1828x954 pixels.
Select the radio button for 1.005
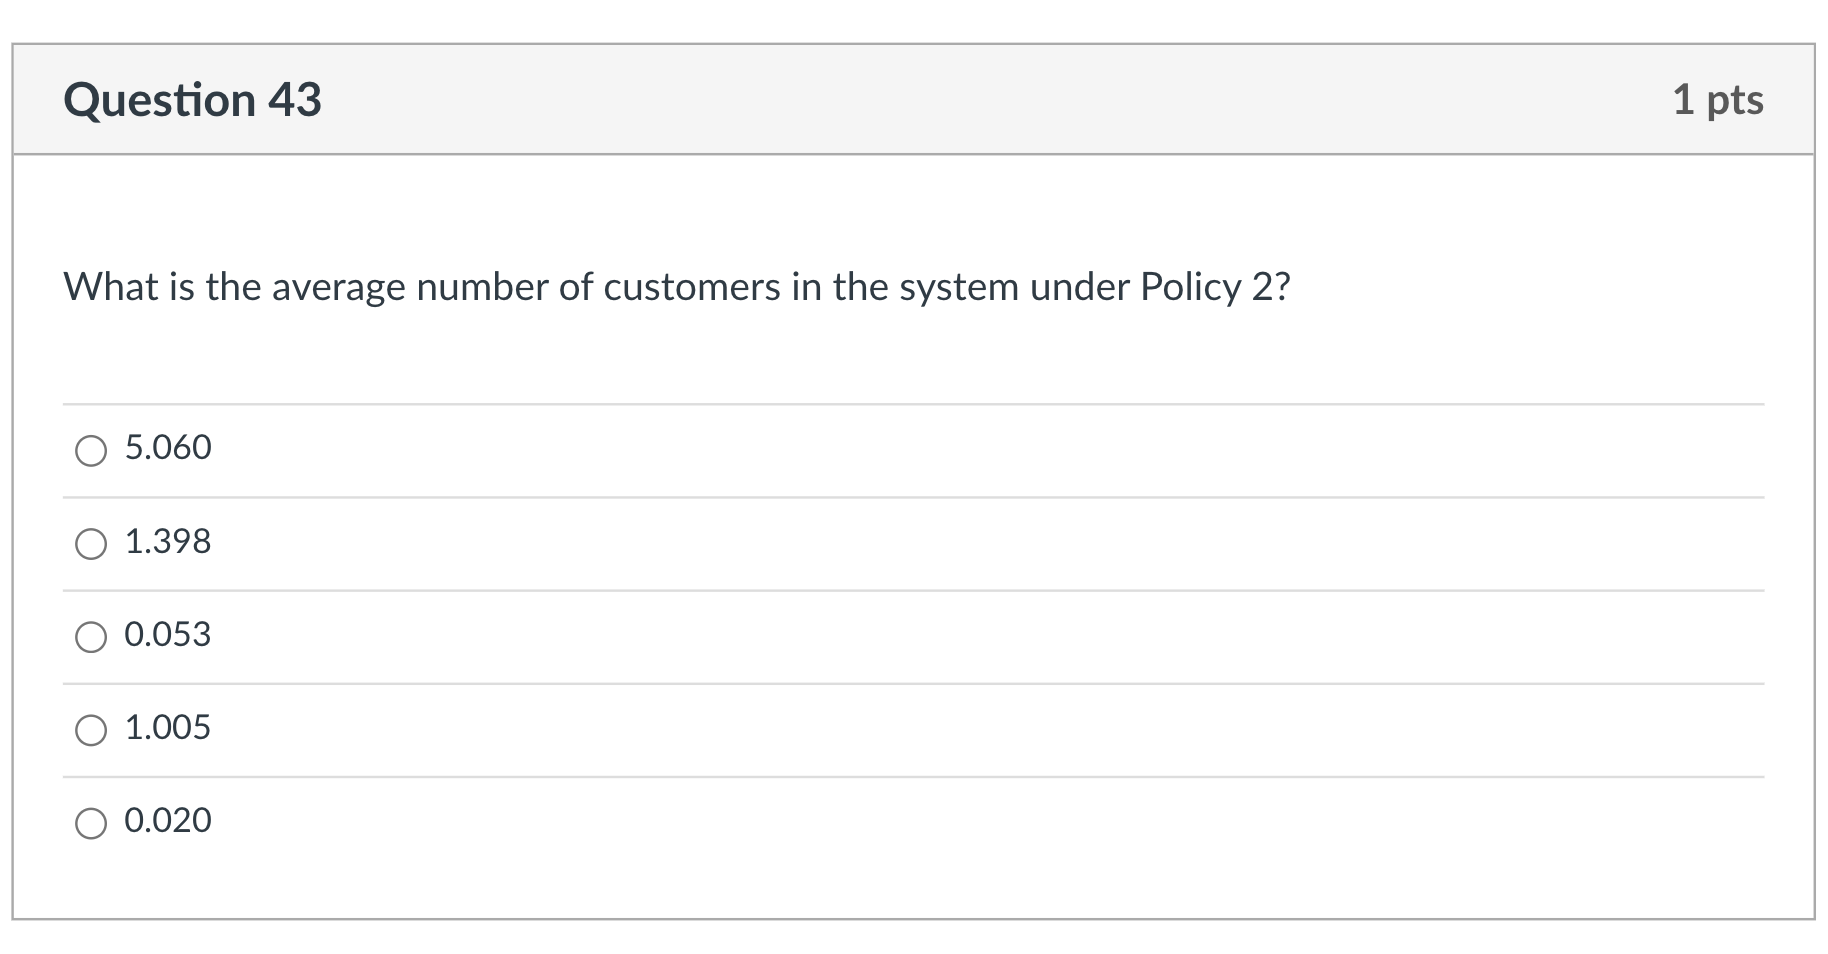(91, 730)
